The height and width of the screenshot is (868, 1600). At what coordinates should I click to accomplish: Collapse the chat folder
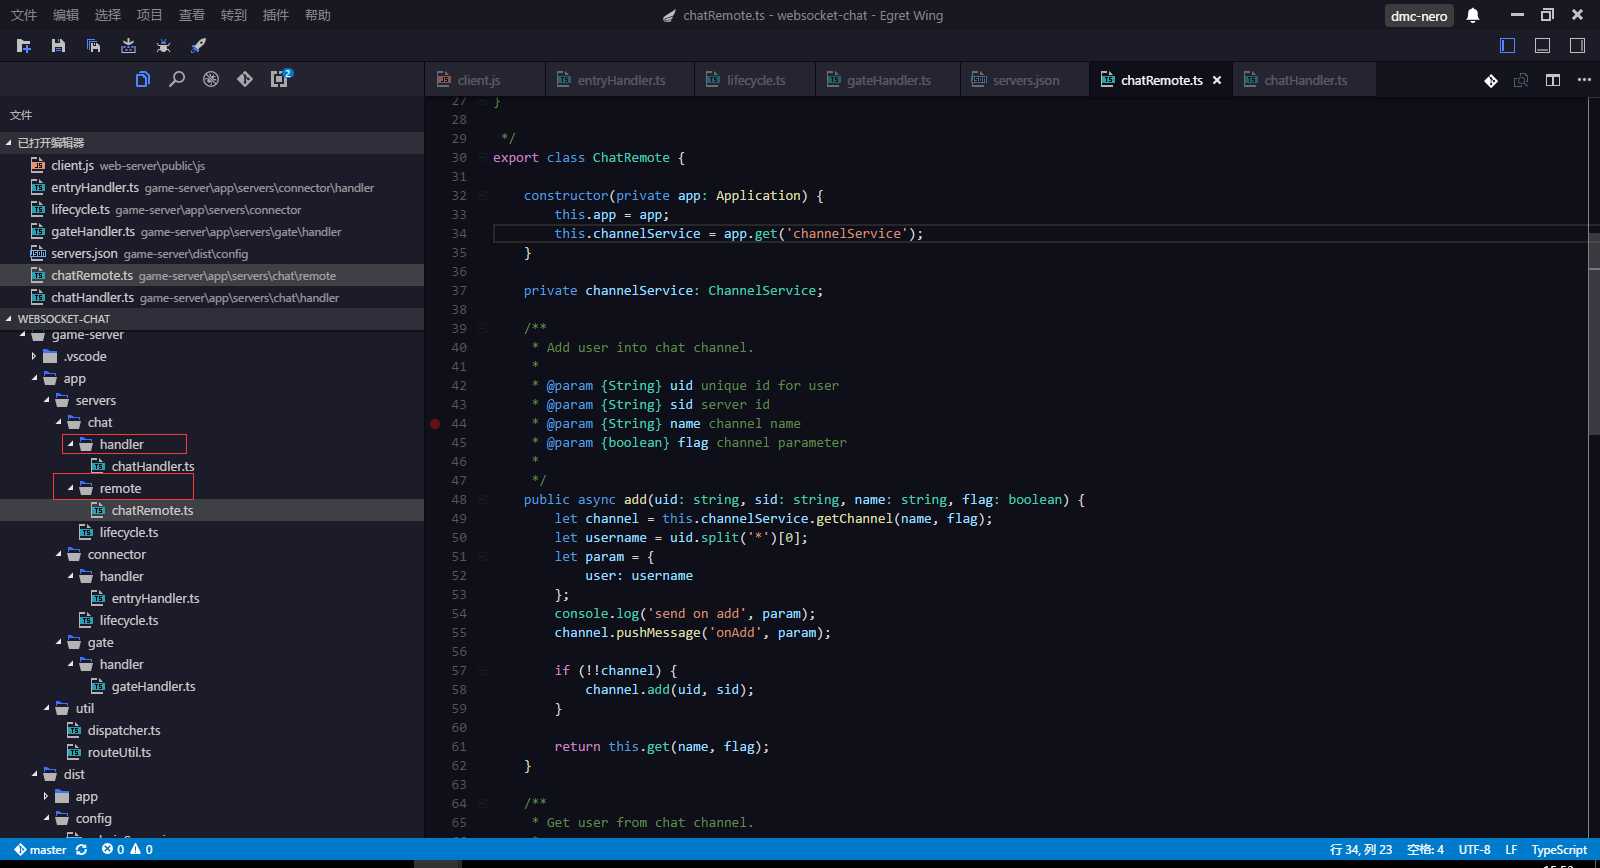pyautogui.click(x=58, y=423)
